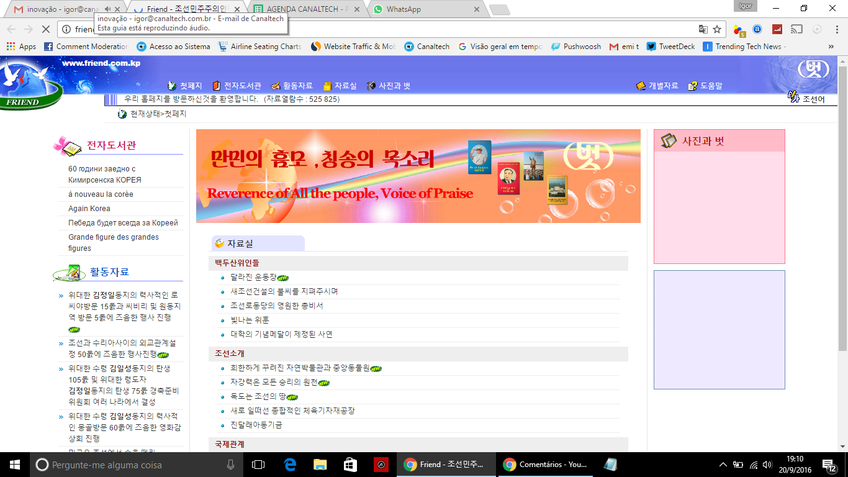Open the 자료실 top menu item
The height and width of the screenshot is (477, 848).
coord(340,85)
